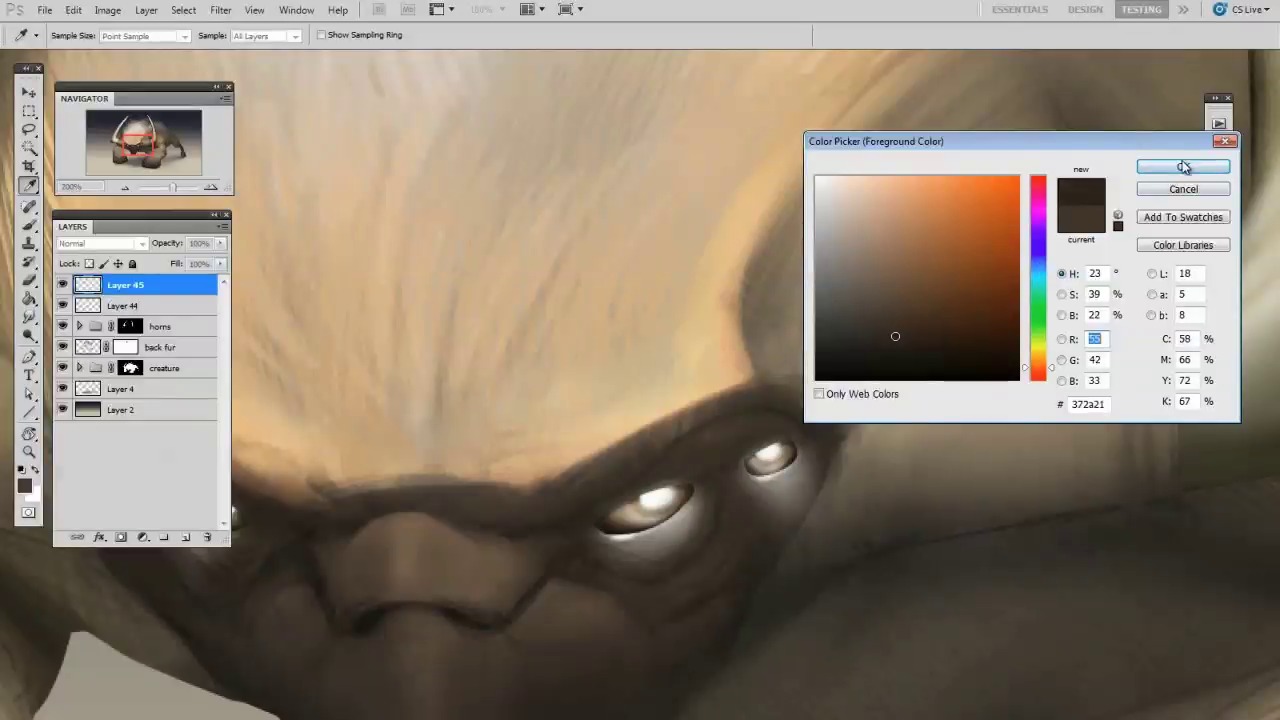This screenshot has width=1280, height=720.
Task: Select the L lightness radio button
Action: (1152, 274)
